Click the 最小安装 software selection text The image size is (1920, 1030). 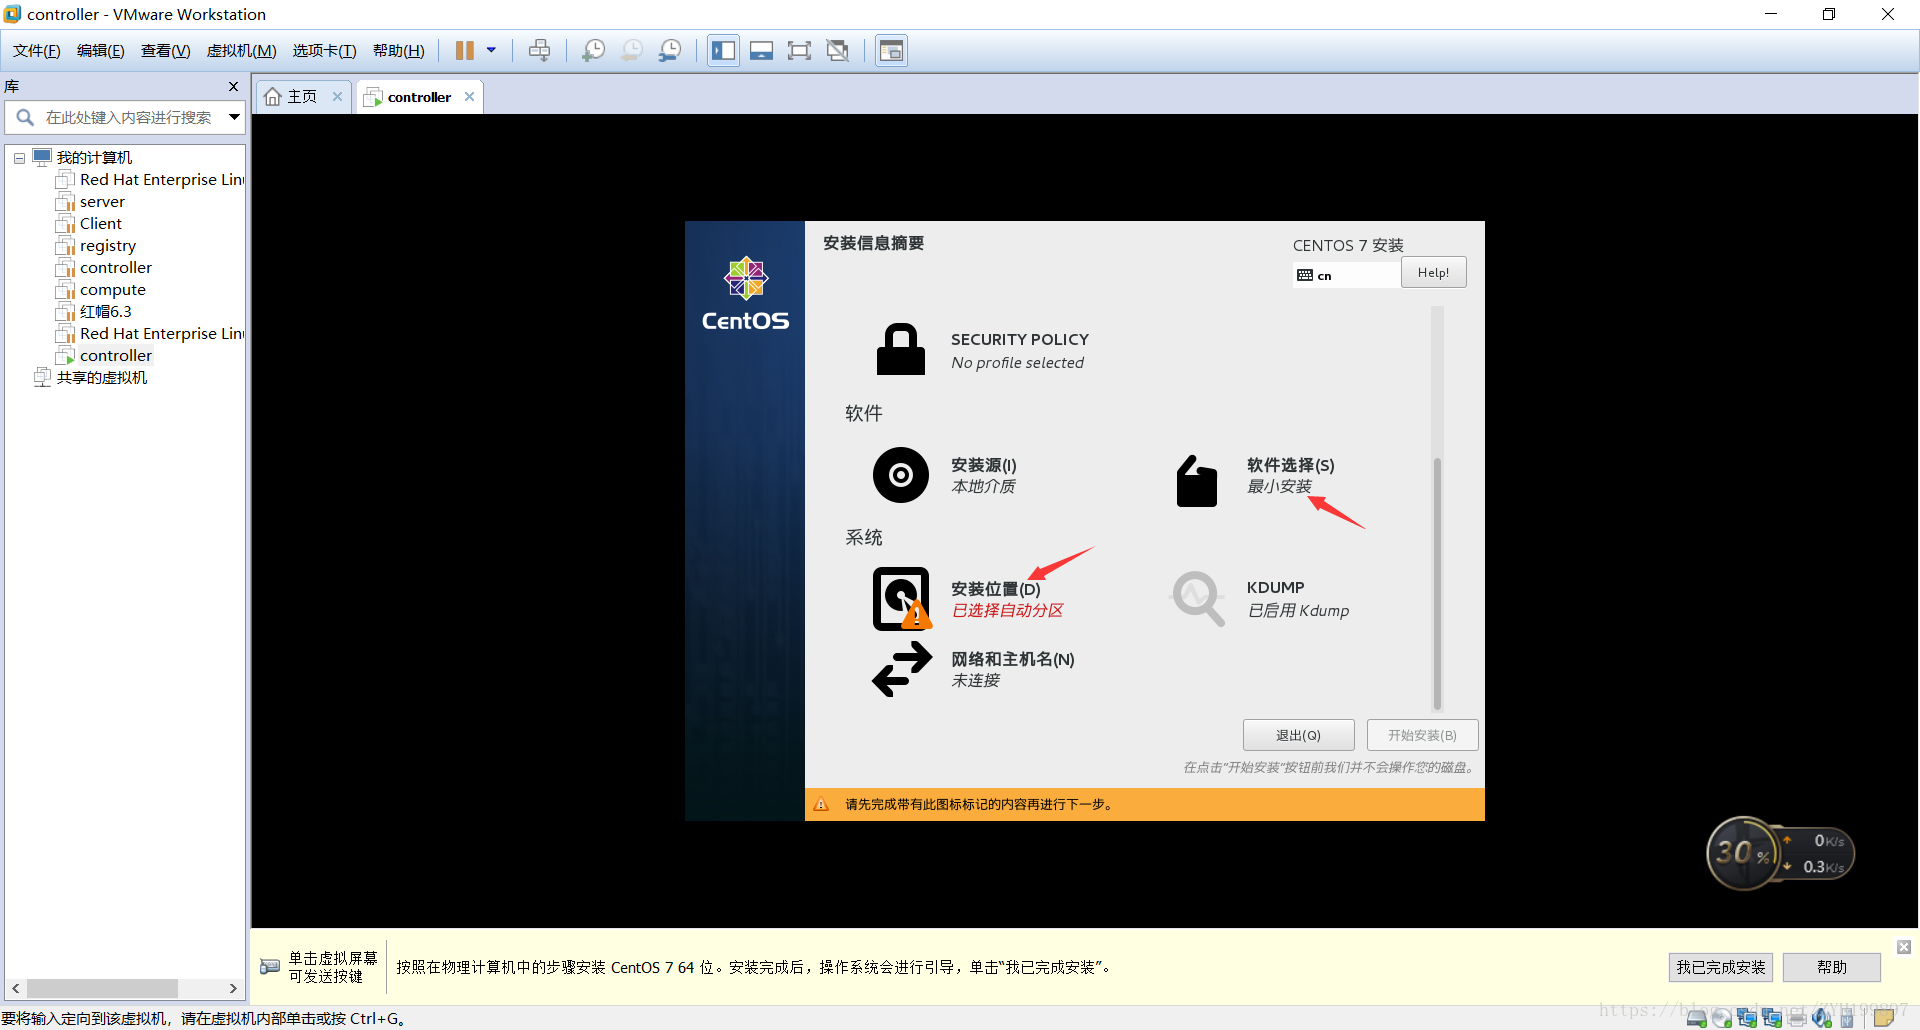pyautogui.click(x=1279, y=487)
